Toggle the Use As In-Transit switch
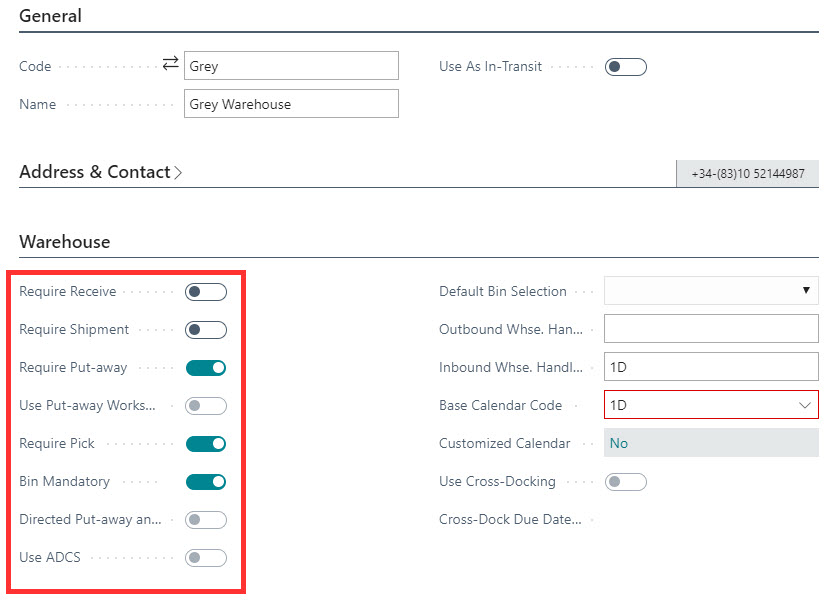This screenshot has height=603, width=833. point(626,67)
